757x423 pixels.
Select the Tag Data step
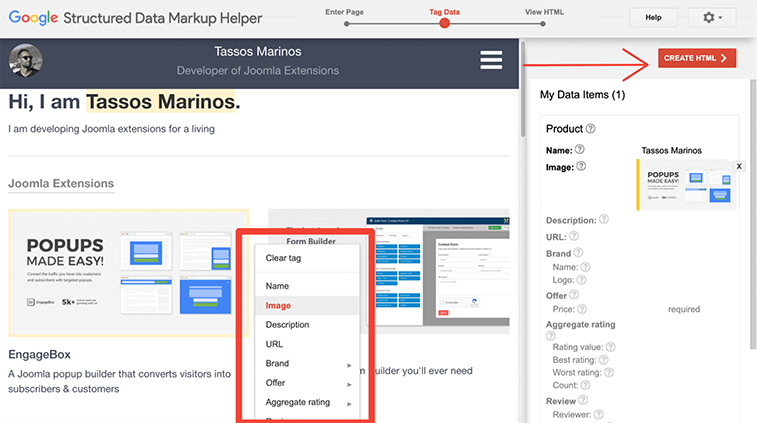[x=444, y=12]
